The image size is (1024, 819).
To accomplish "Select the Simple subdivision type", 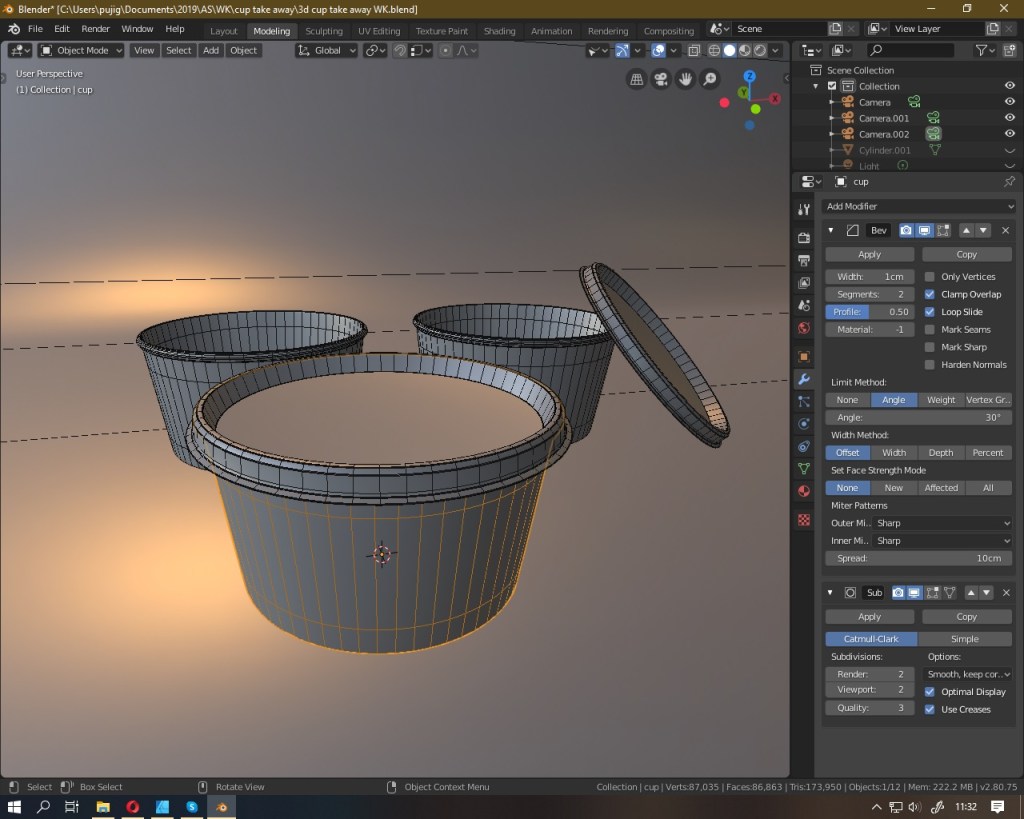I will 964,639.
